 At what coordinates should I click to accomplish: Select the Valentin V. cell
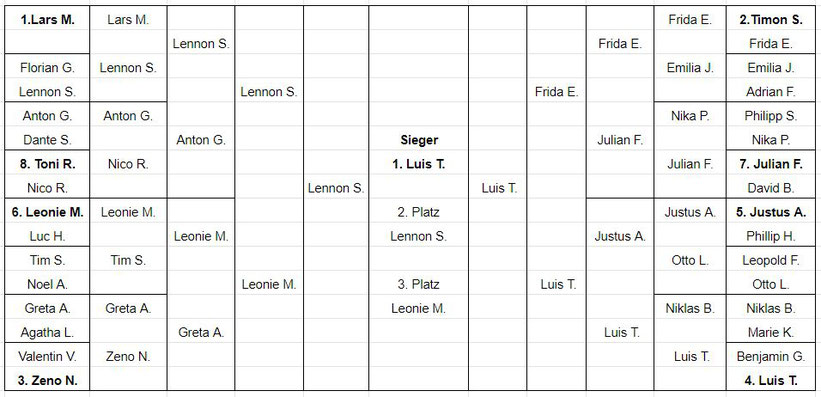pyautogui.click(x=47, y=357)
